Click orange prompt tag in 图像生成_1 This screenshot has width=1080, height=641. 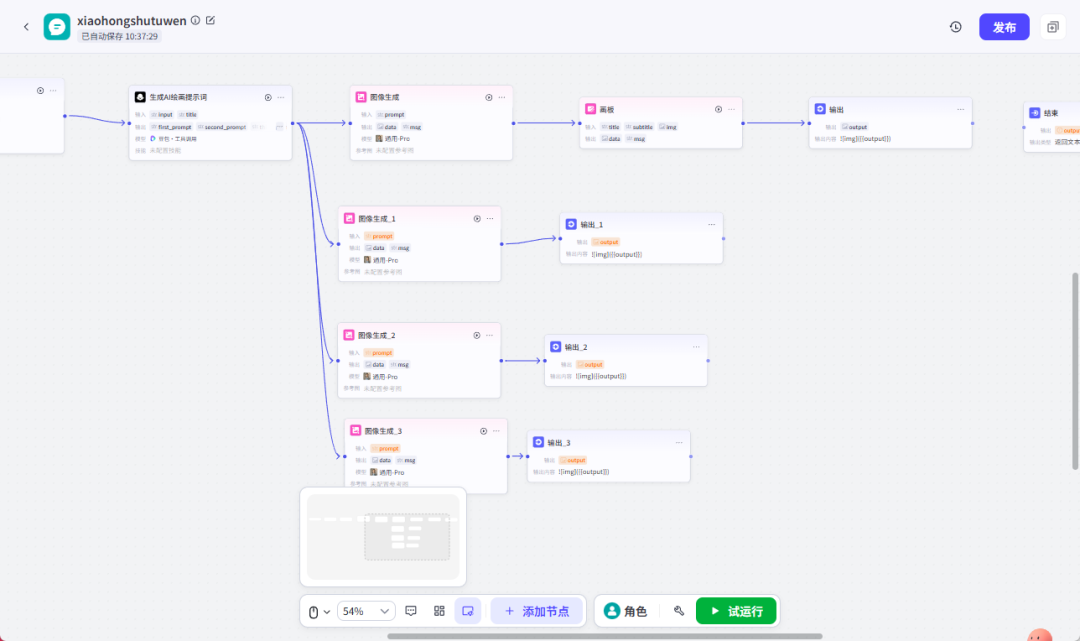[380, 236]
